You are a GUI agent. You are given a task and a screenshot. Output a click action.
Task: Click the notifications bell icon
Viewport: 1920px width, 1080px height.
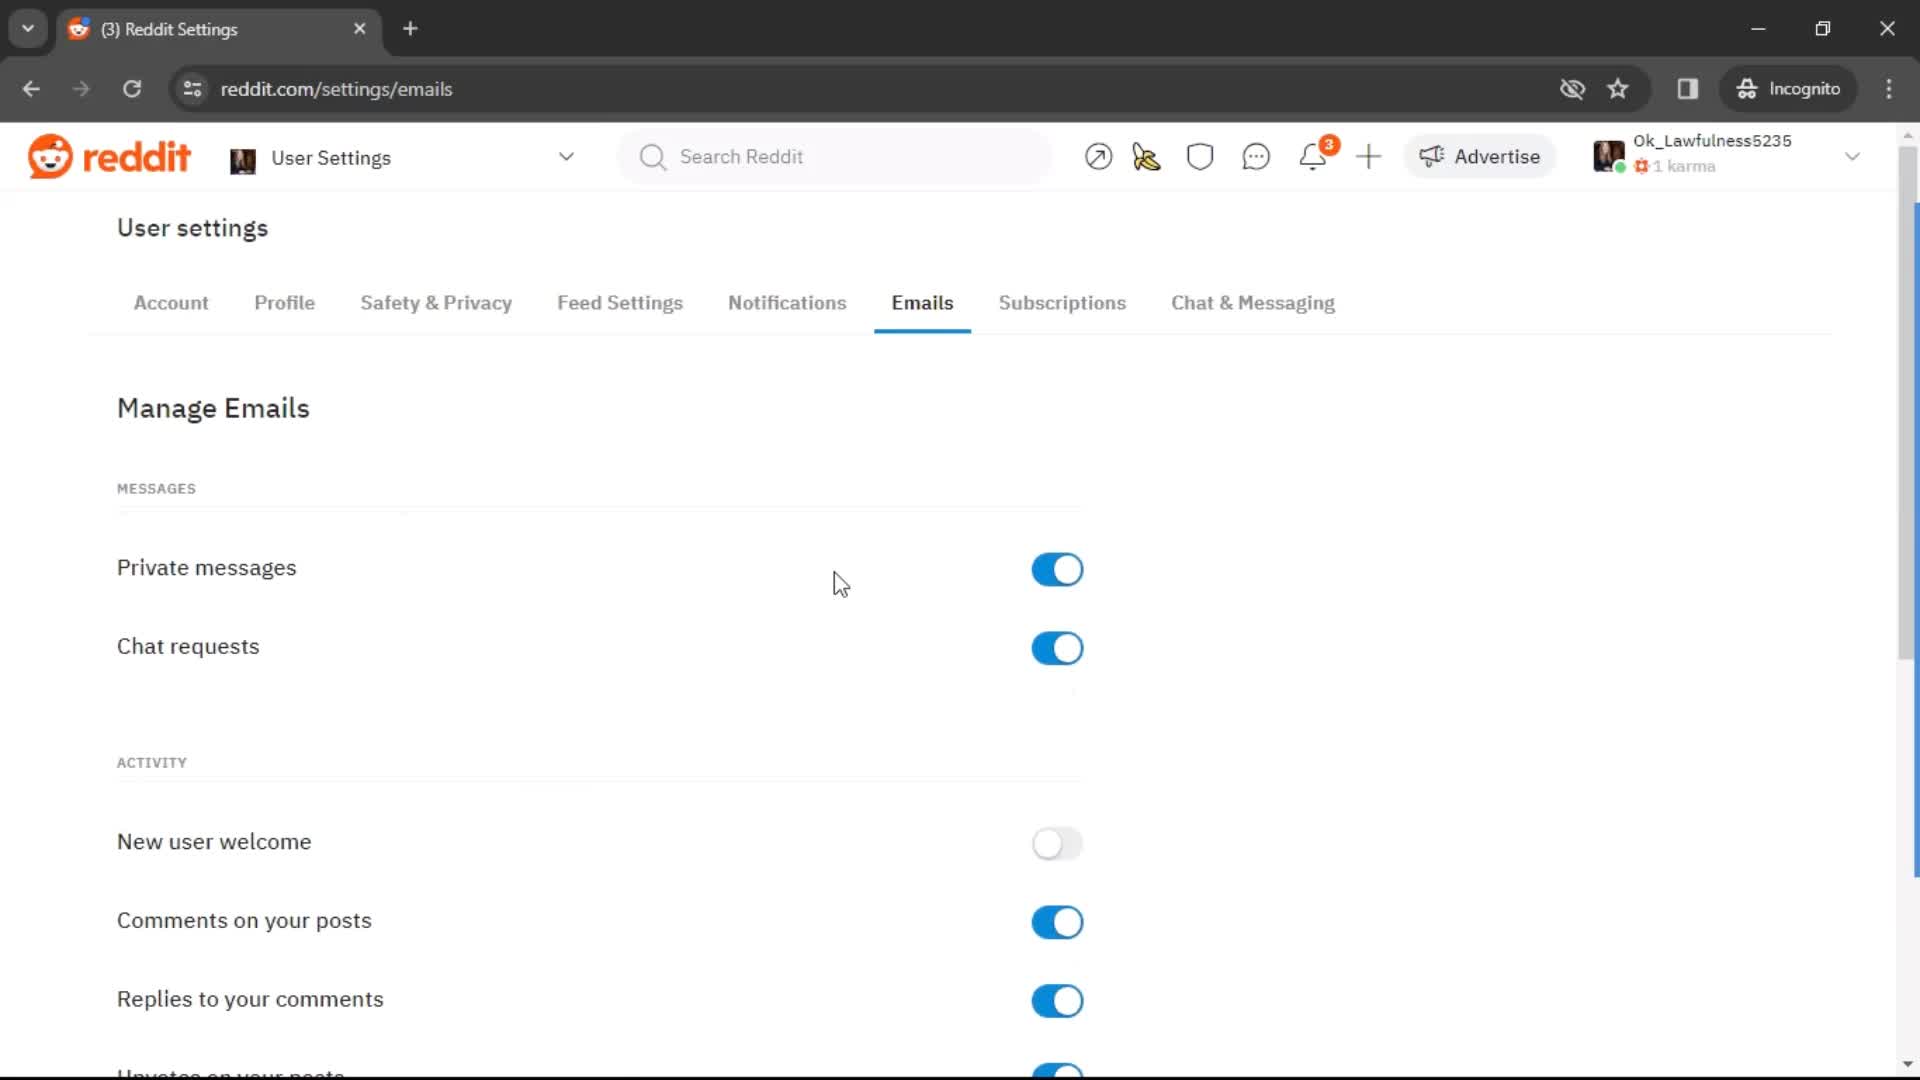pos(1313,156)
